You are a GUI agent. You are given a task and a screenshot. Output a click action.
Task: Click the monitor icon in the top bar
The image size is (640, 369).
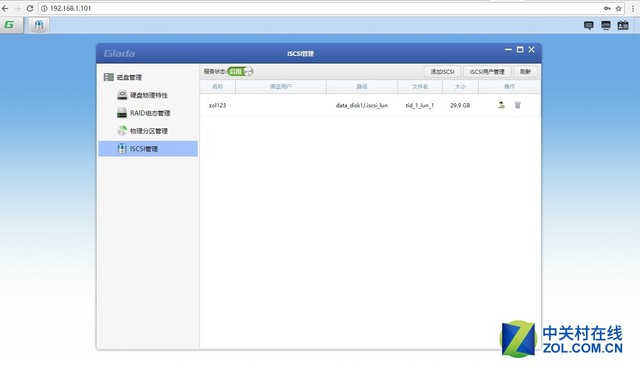tap(606, 25)
